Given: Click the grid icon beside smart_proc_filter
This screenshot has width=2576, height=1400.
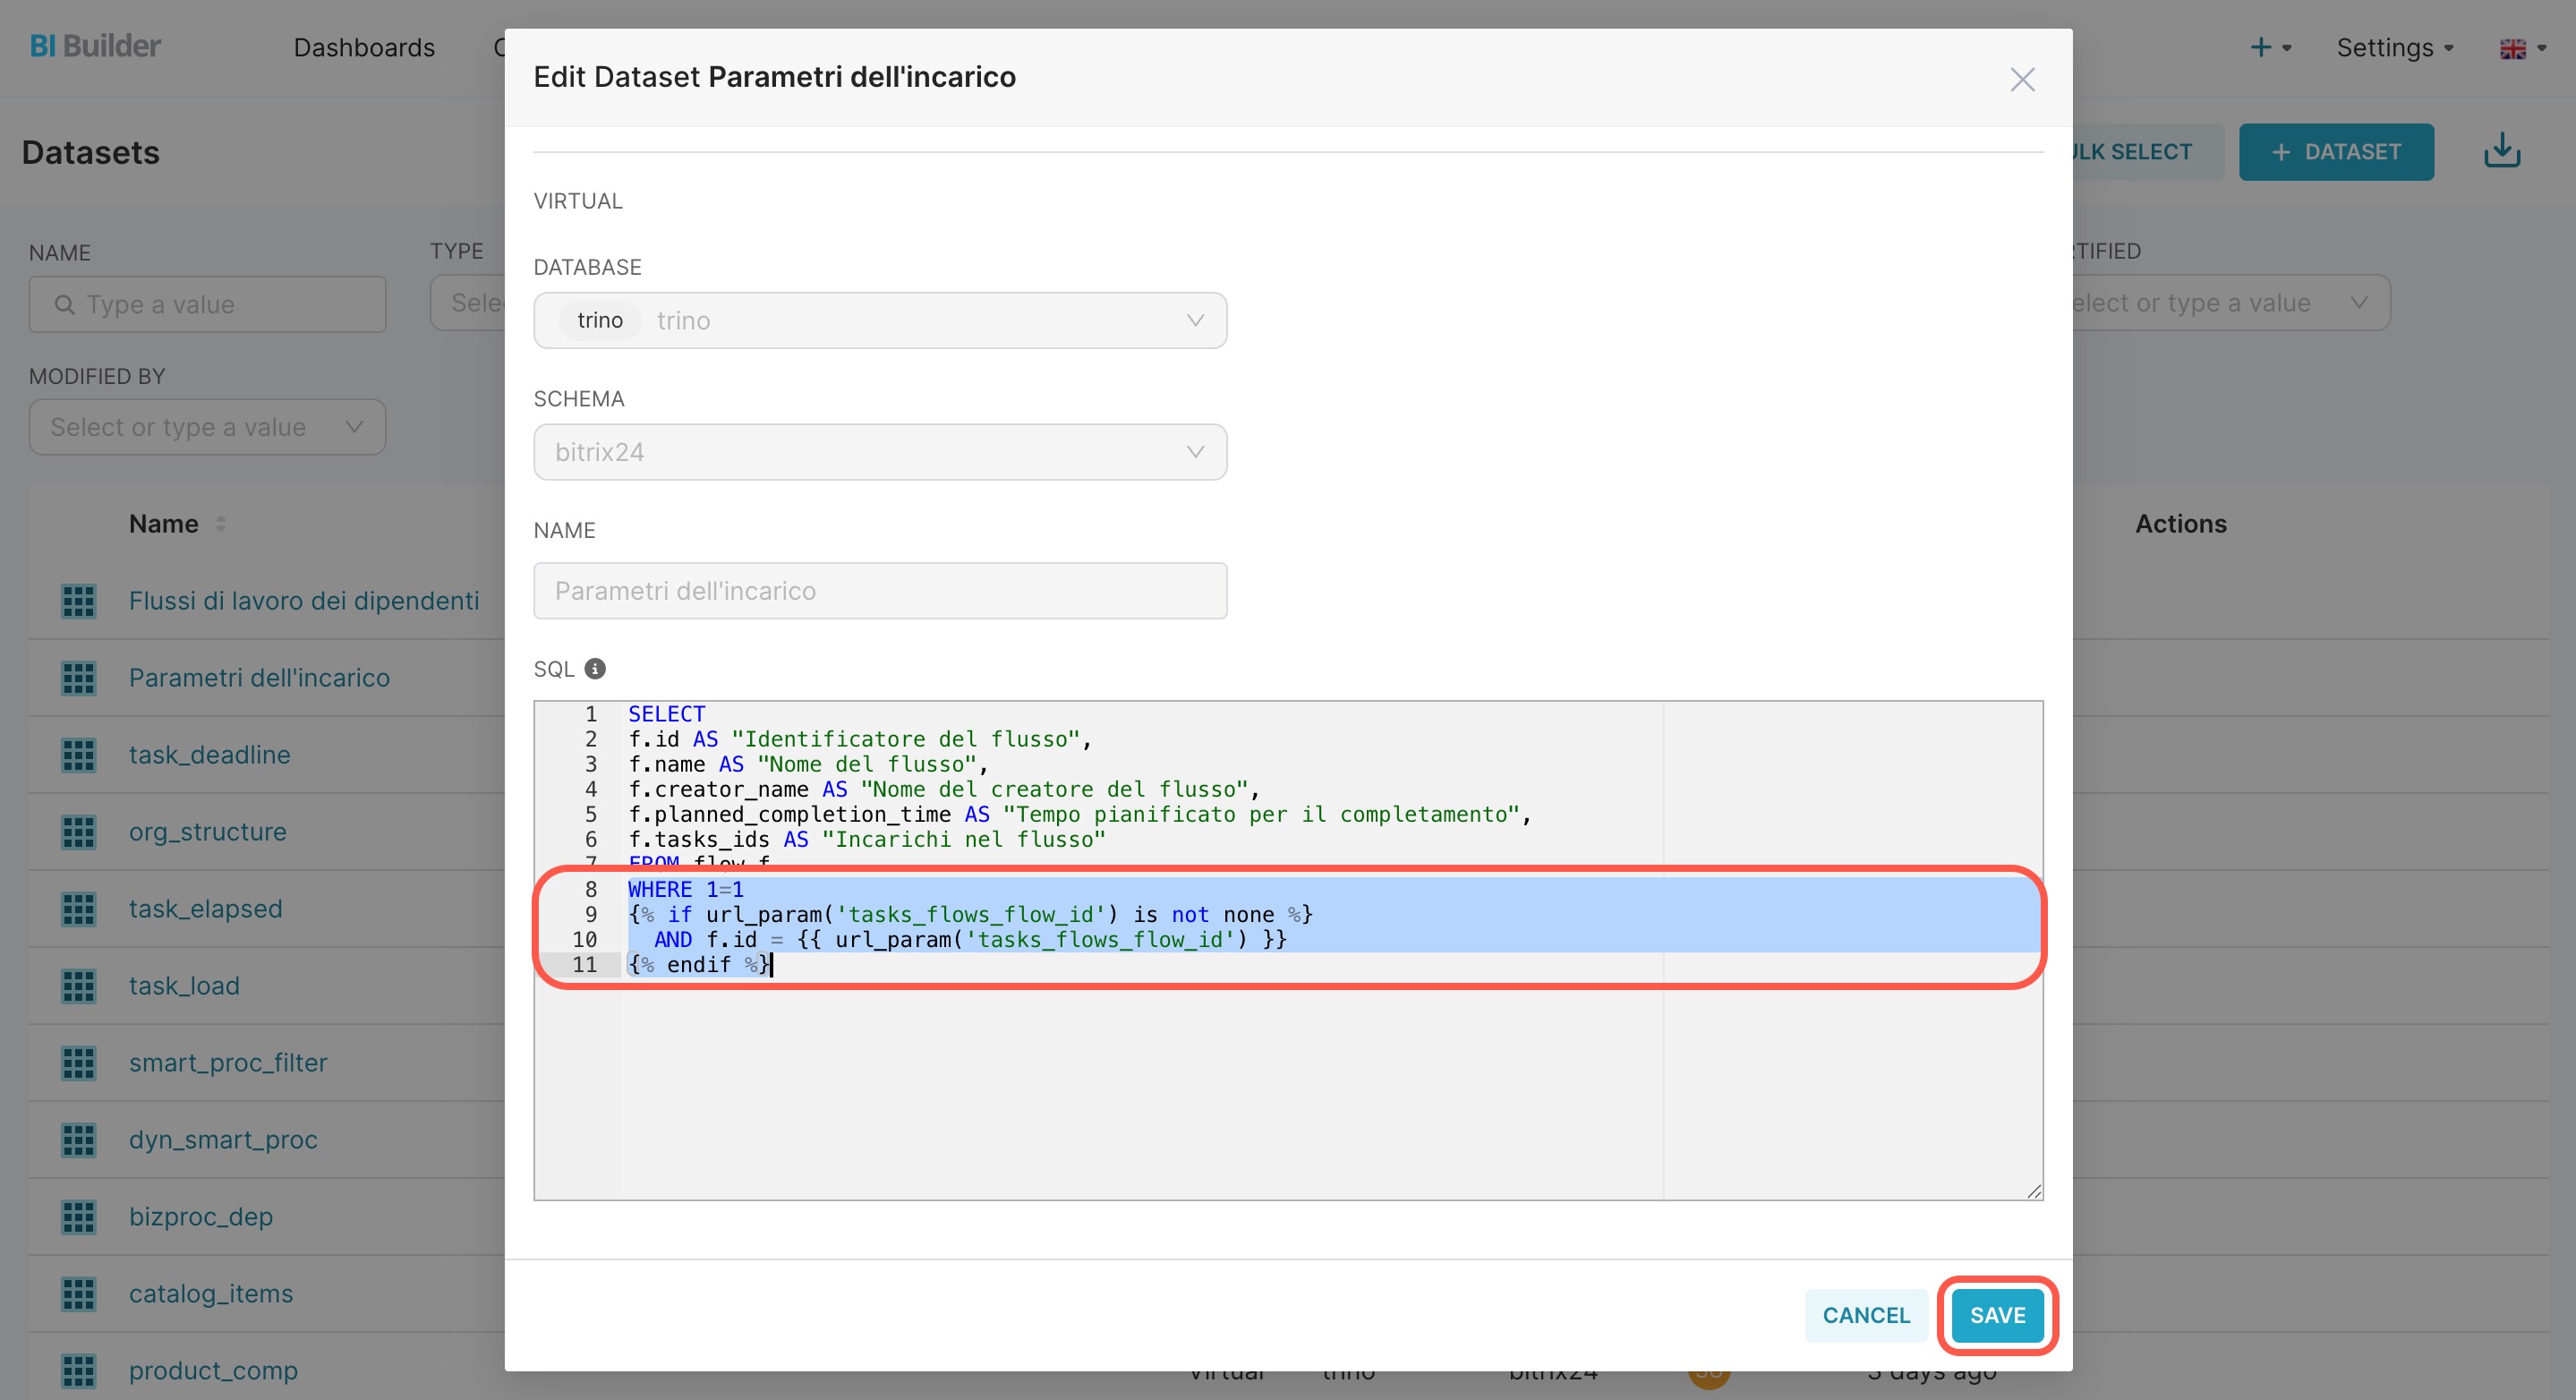Looking at the screenshot, I should 78,1063.
